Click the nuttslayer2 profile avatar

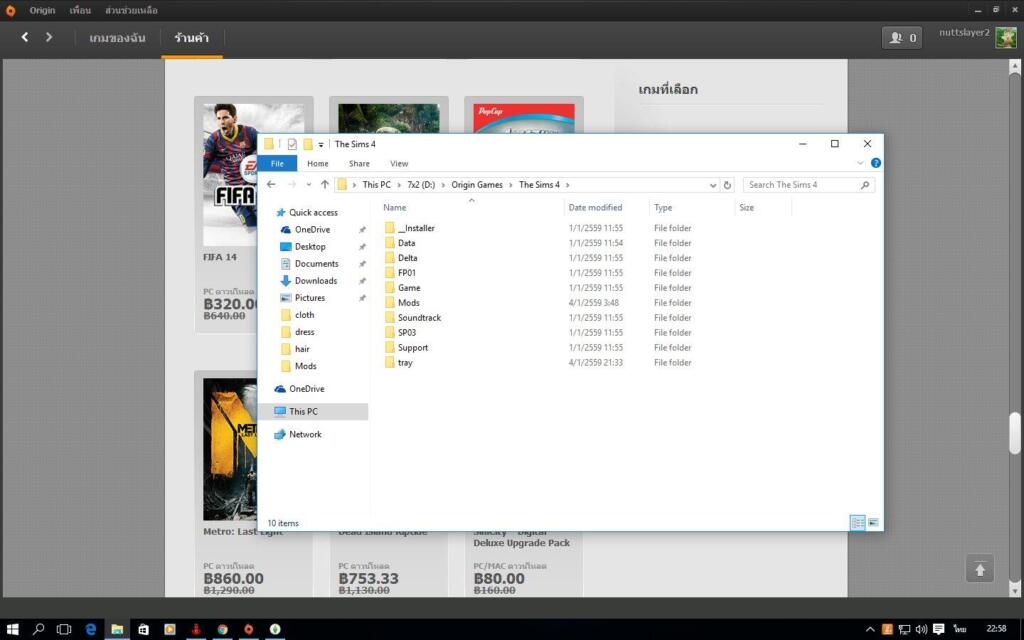(1006, 38)
